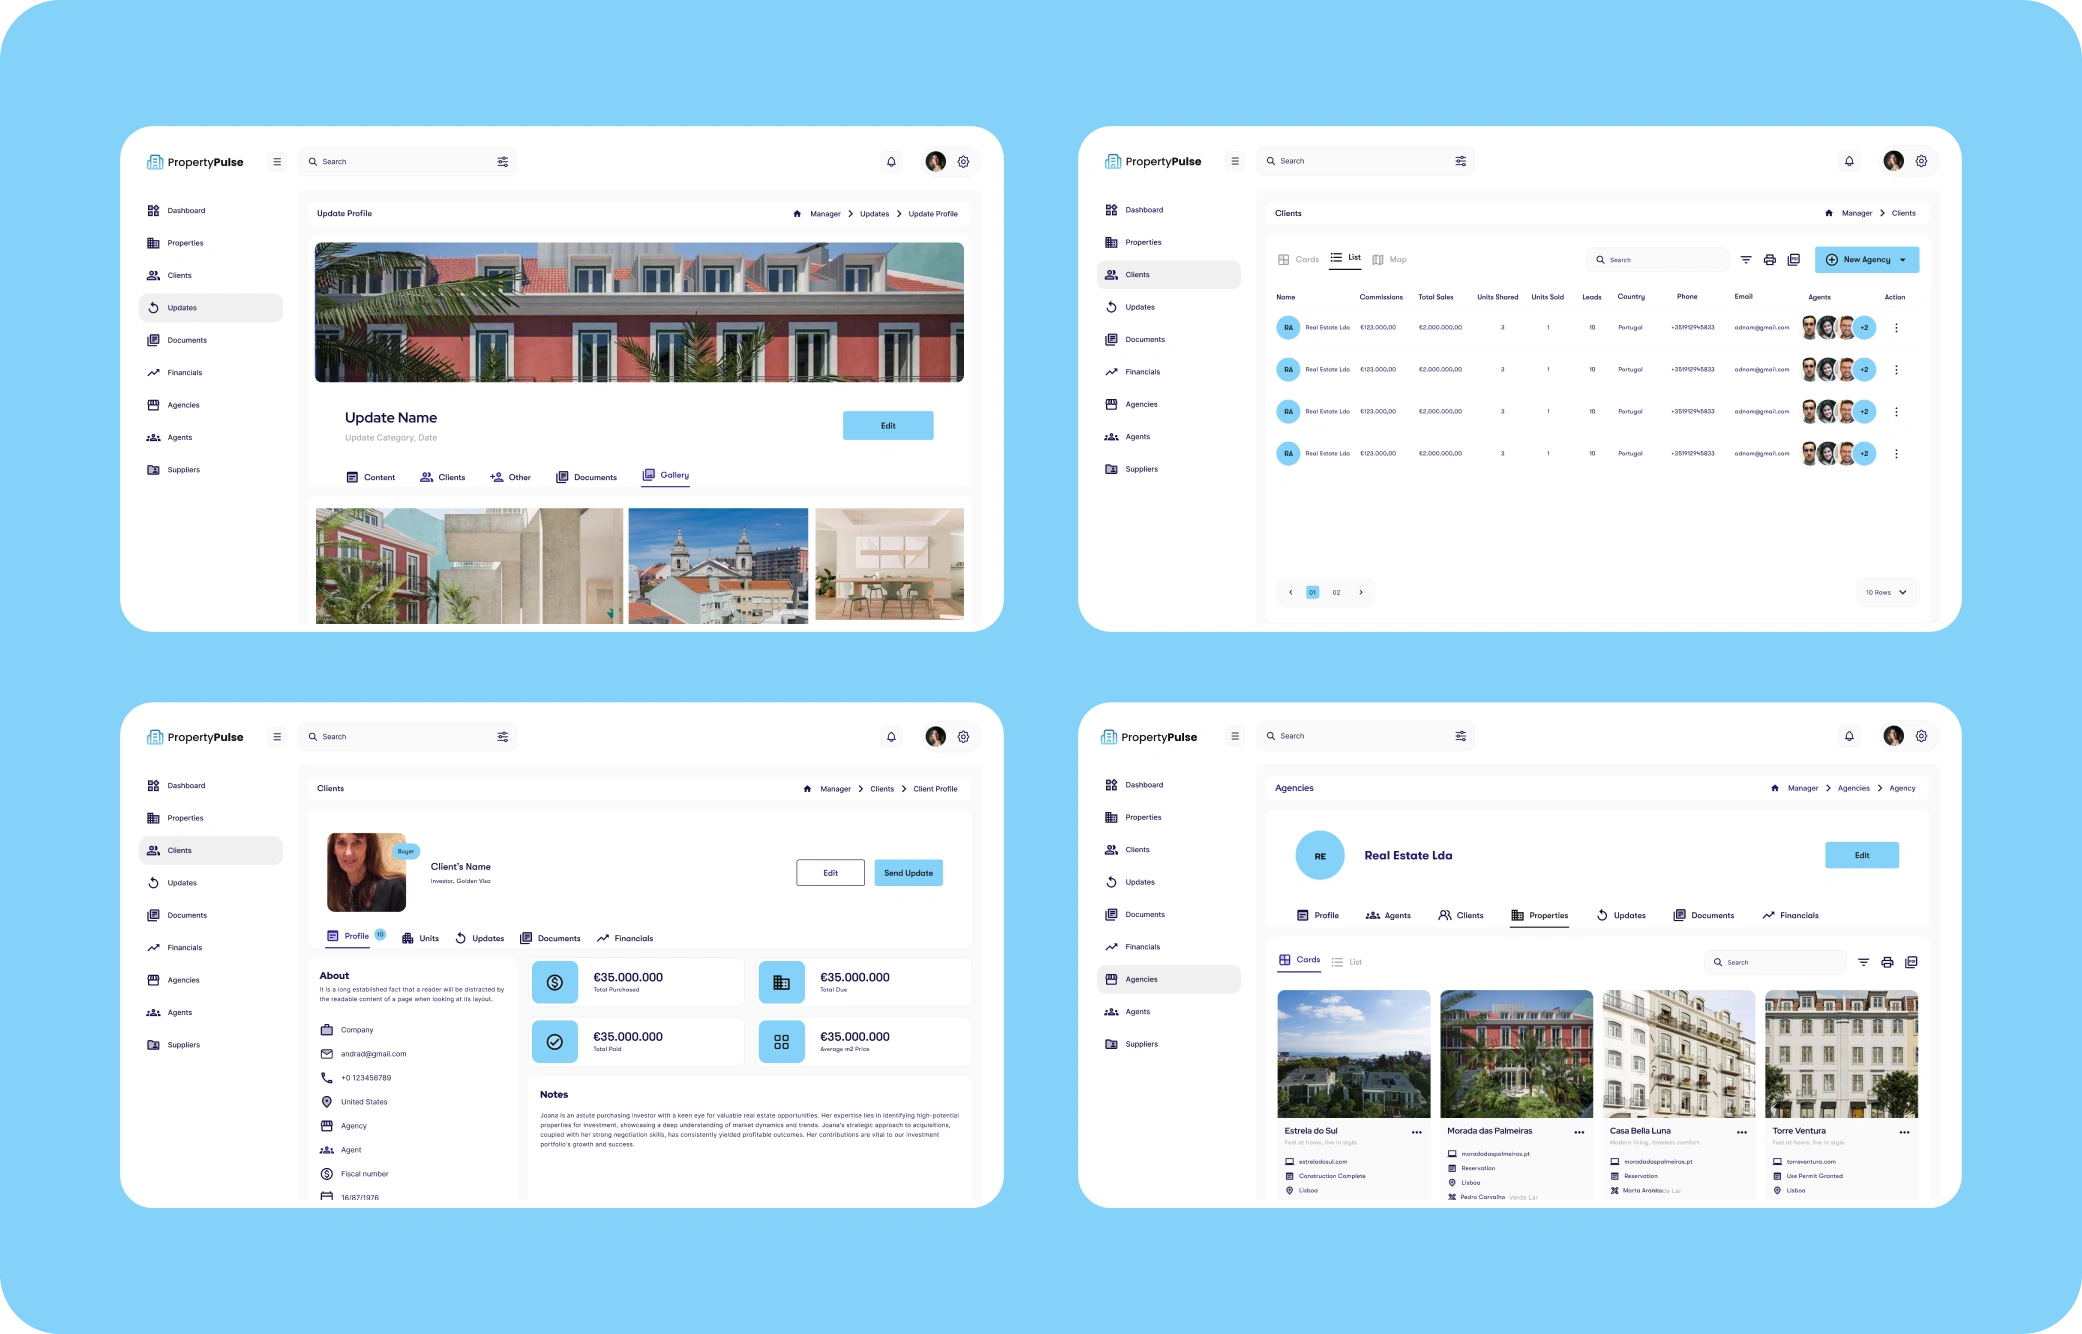Expand the New Agency dropdown arrow
Image resolution: width=2082 pixels, height=1334 pixels.
tap(1902, 260)
